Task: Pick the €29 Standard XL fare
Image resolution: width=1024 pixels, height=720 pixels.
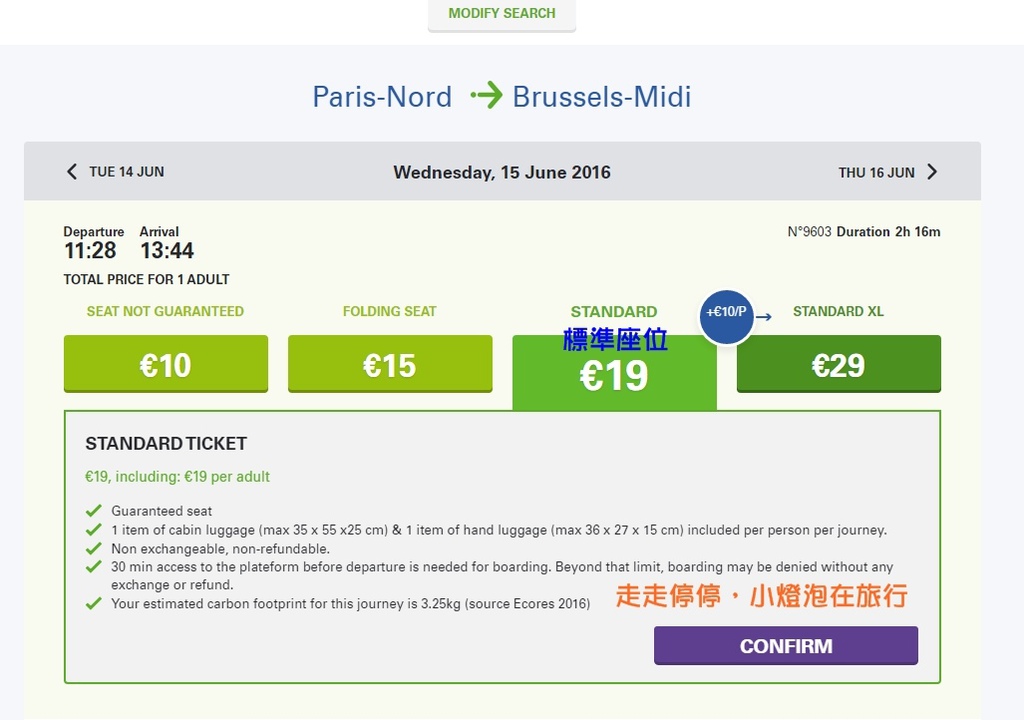Action: [x=839, y=364]
